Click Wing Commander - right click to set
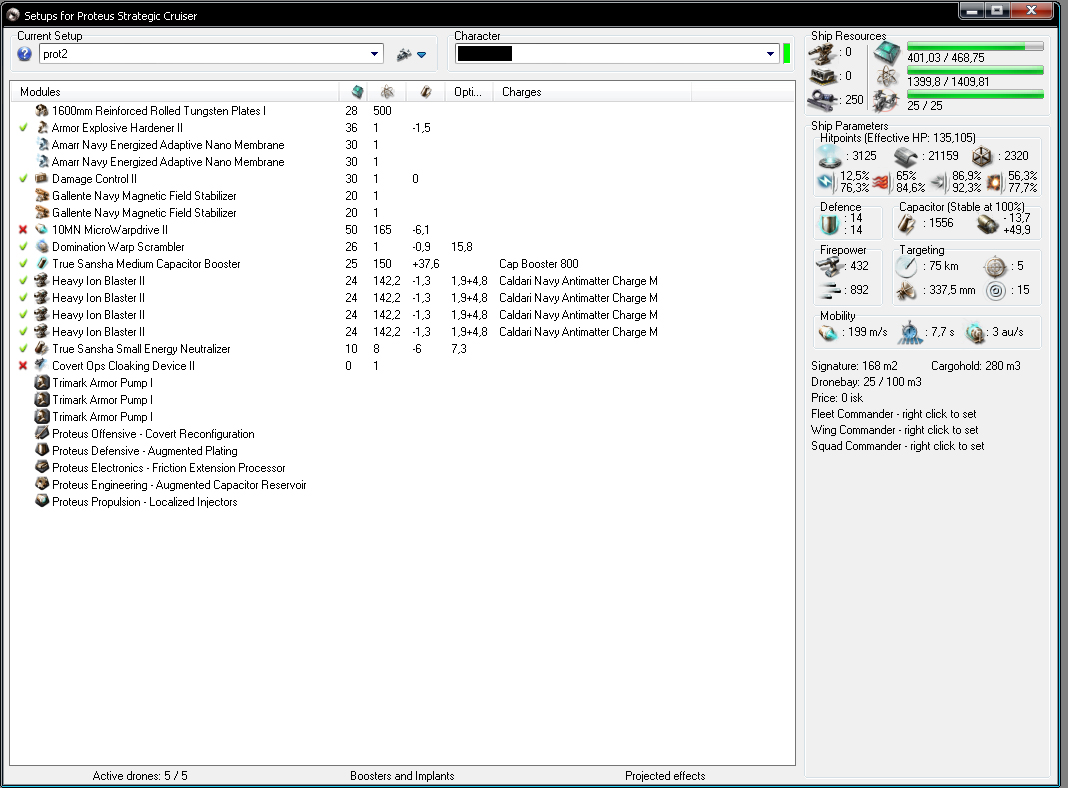Screen dimensions: 1068x788 [895, 430]
